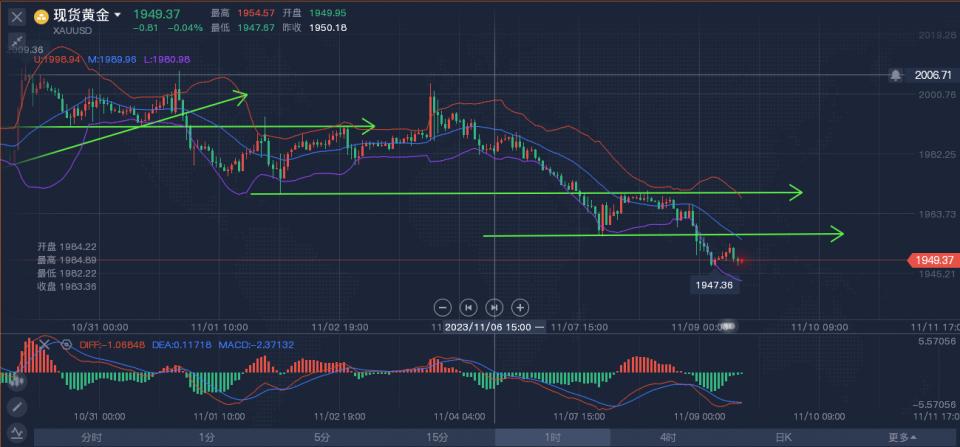The width and height of the screenshot is (960, 447).
Task: Switch to the 1分 timeframe tab
Action: tap(207, 437)
